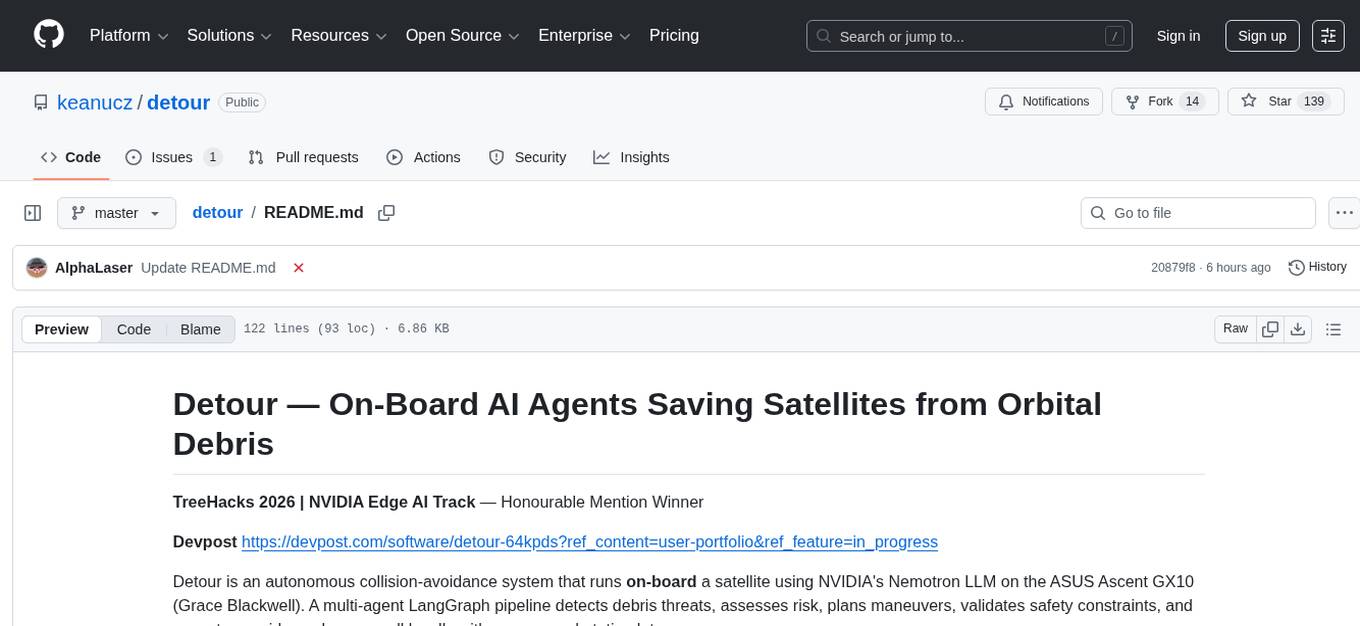Open the appearance settings icon
Viewport: 1360px width, 626px height.
[x=1328, y=36]
